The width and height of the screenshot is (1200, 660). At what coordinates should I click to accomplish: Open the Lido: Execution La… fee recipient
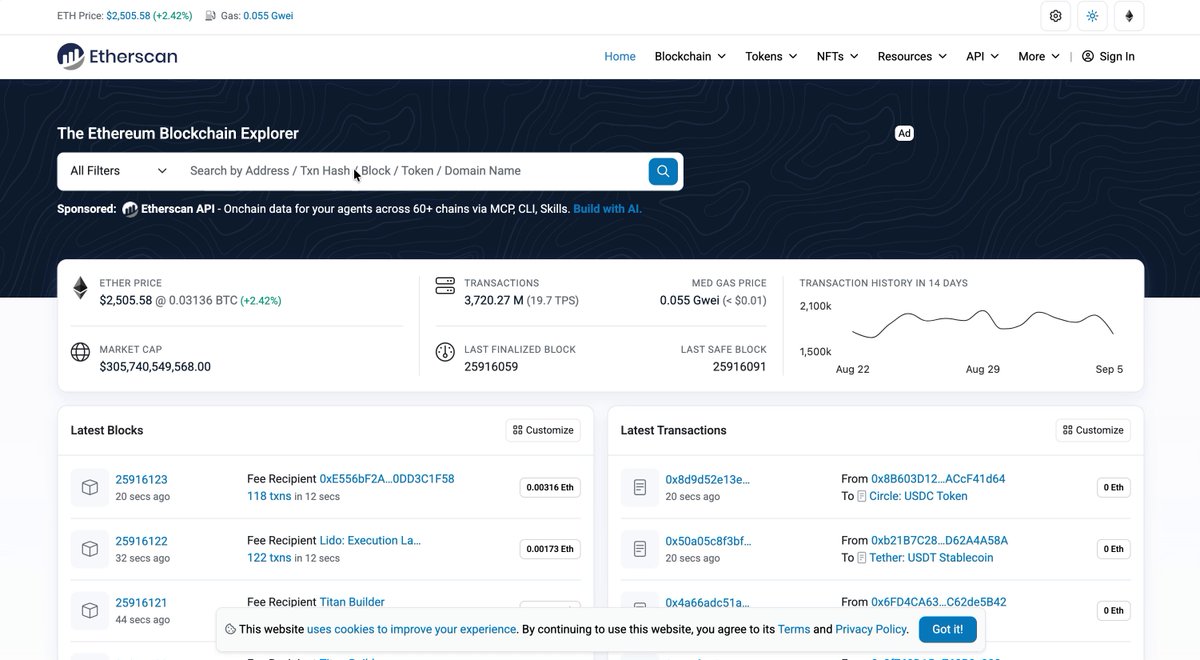[370, 541]
